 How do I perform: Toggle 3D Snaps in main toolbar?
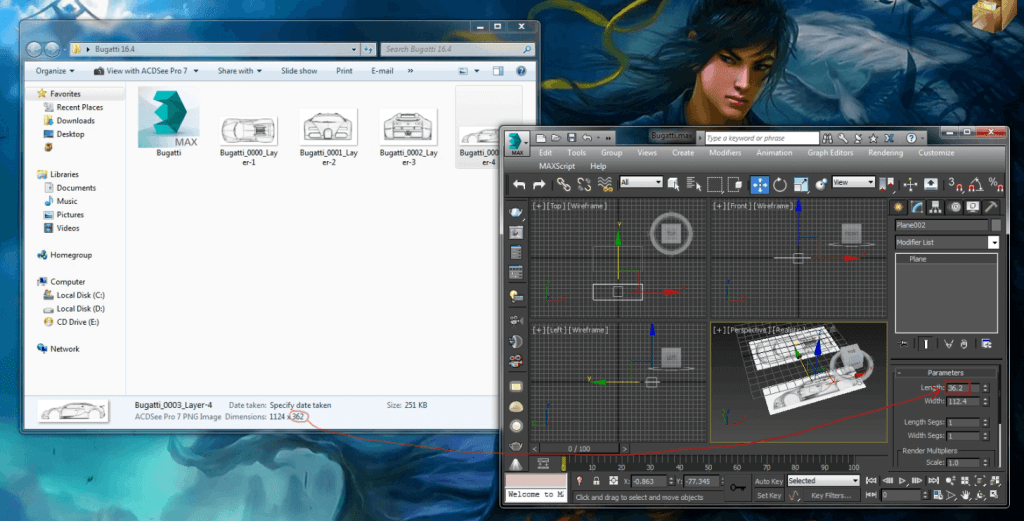point(955,185)
